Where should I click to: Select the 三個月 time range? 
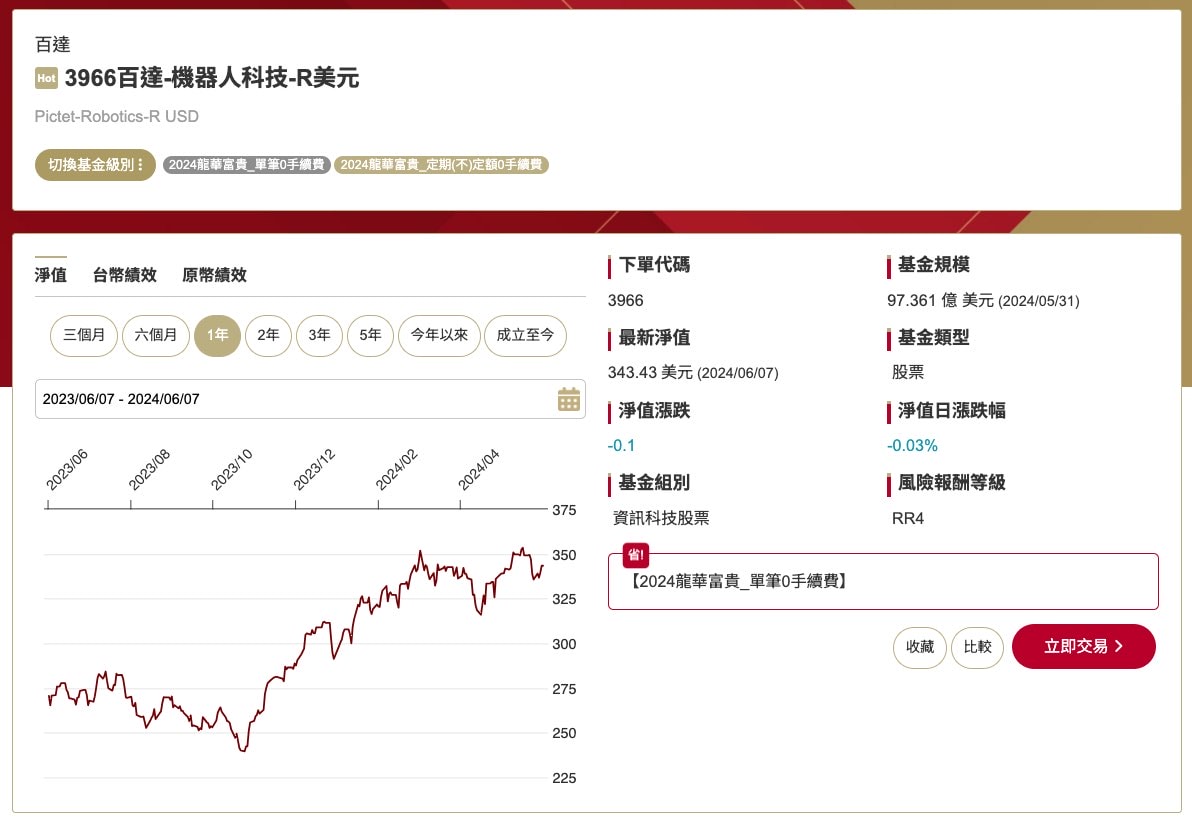(84, 335)
